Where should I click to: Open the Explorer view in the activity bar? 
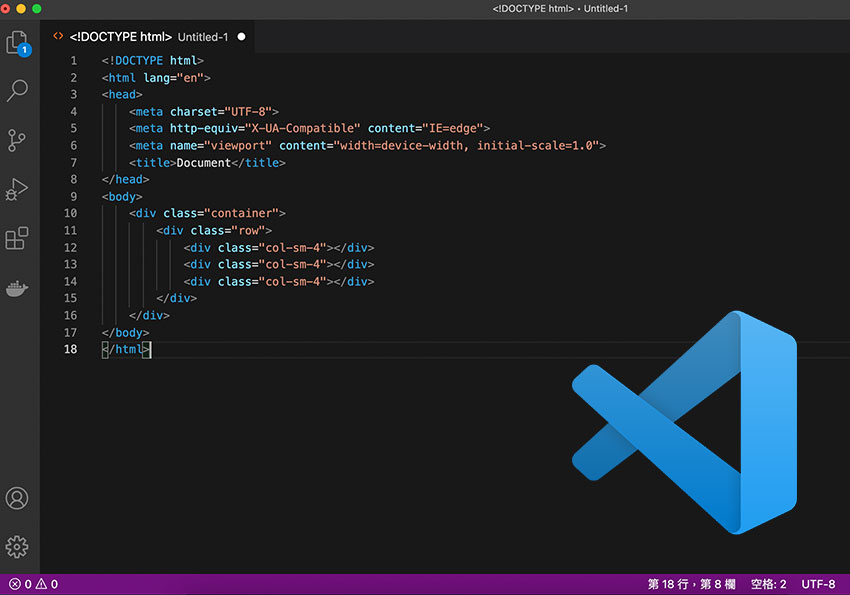click(17, 42)
